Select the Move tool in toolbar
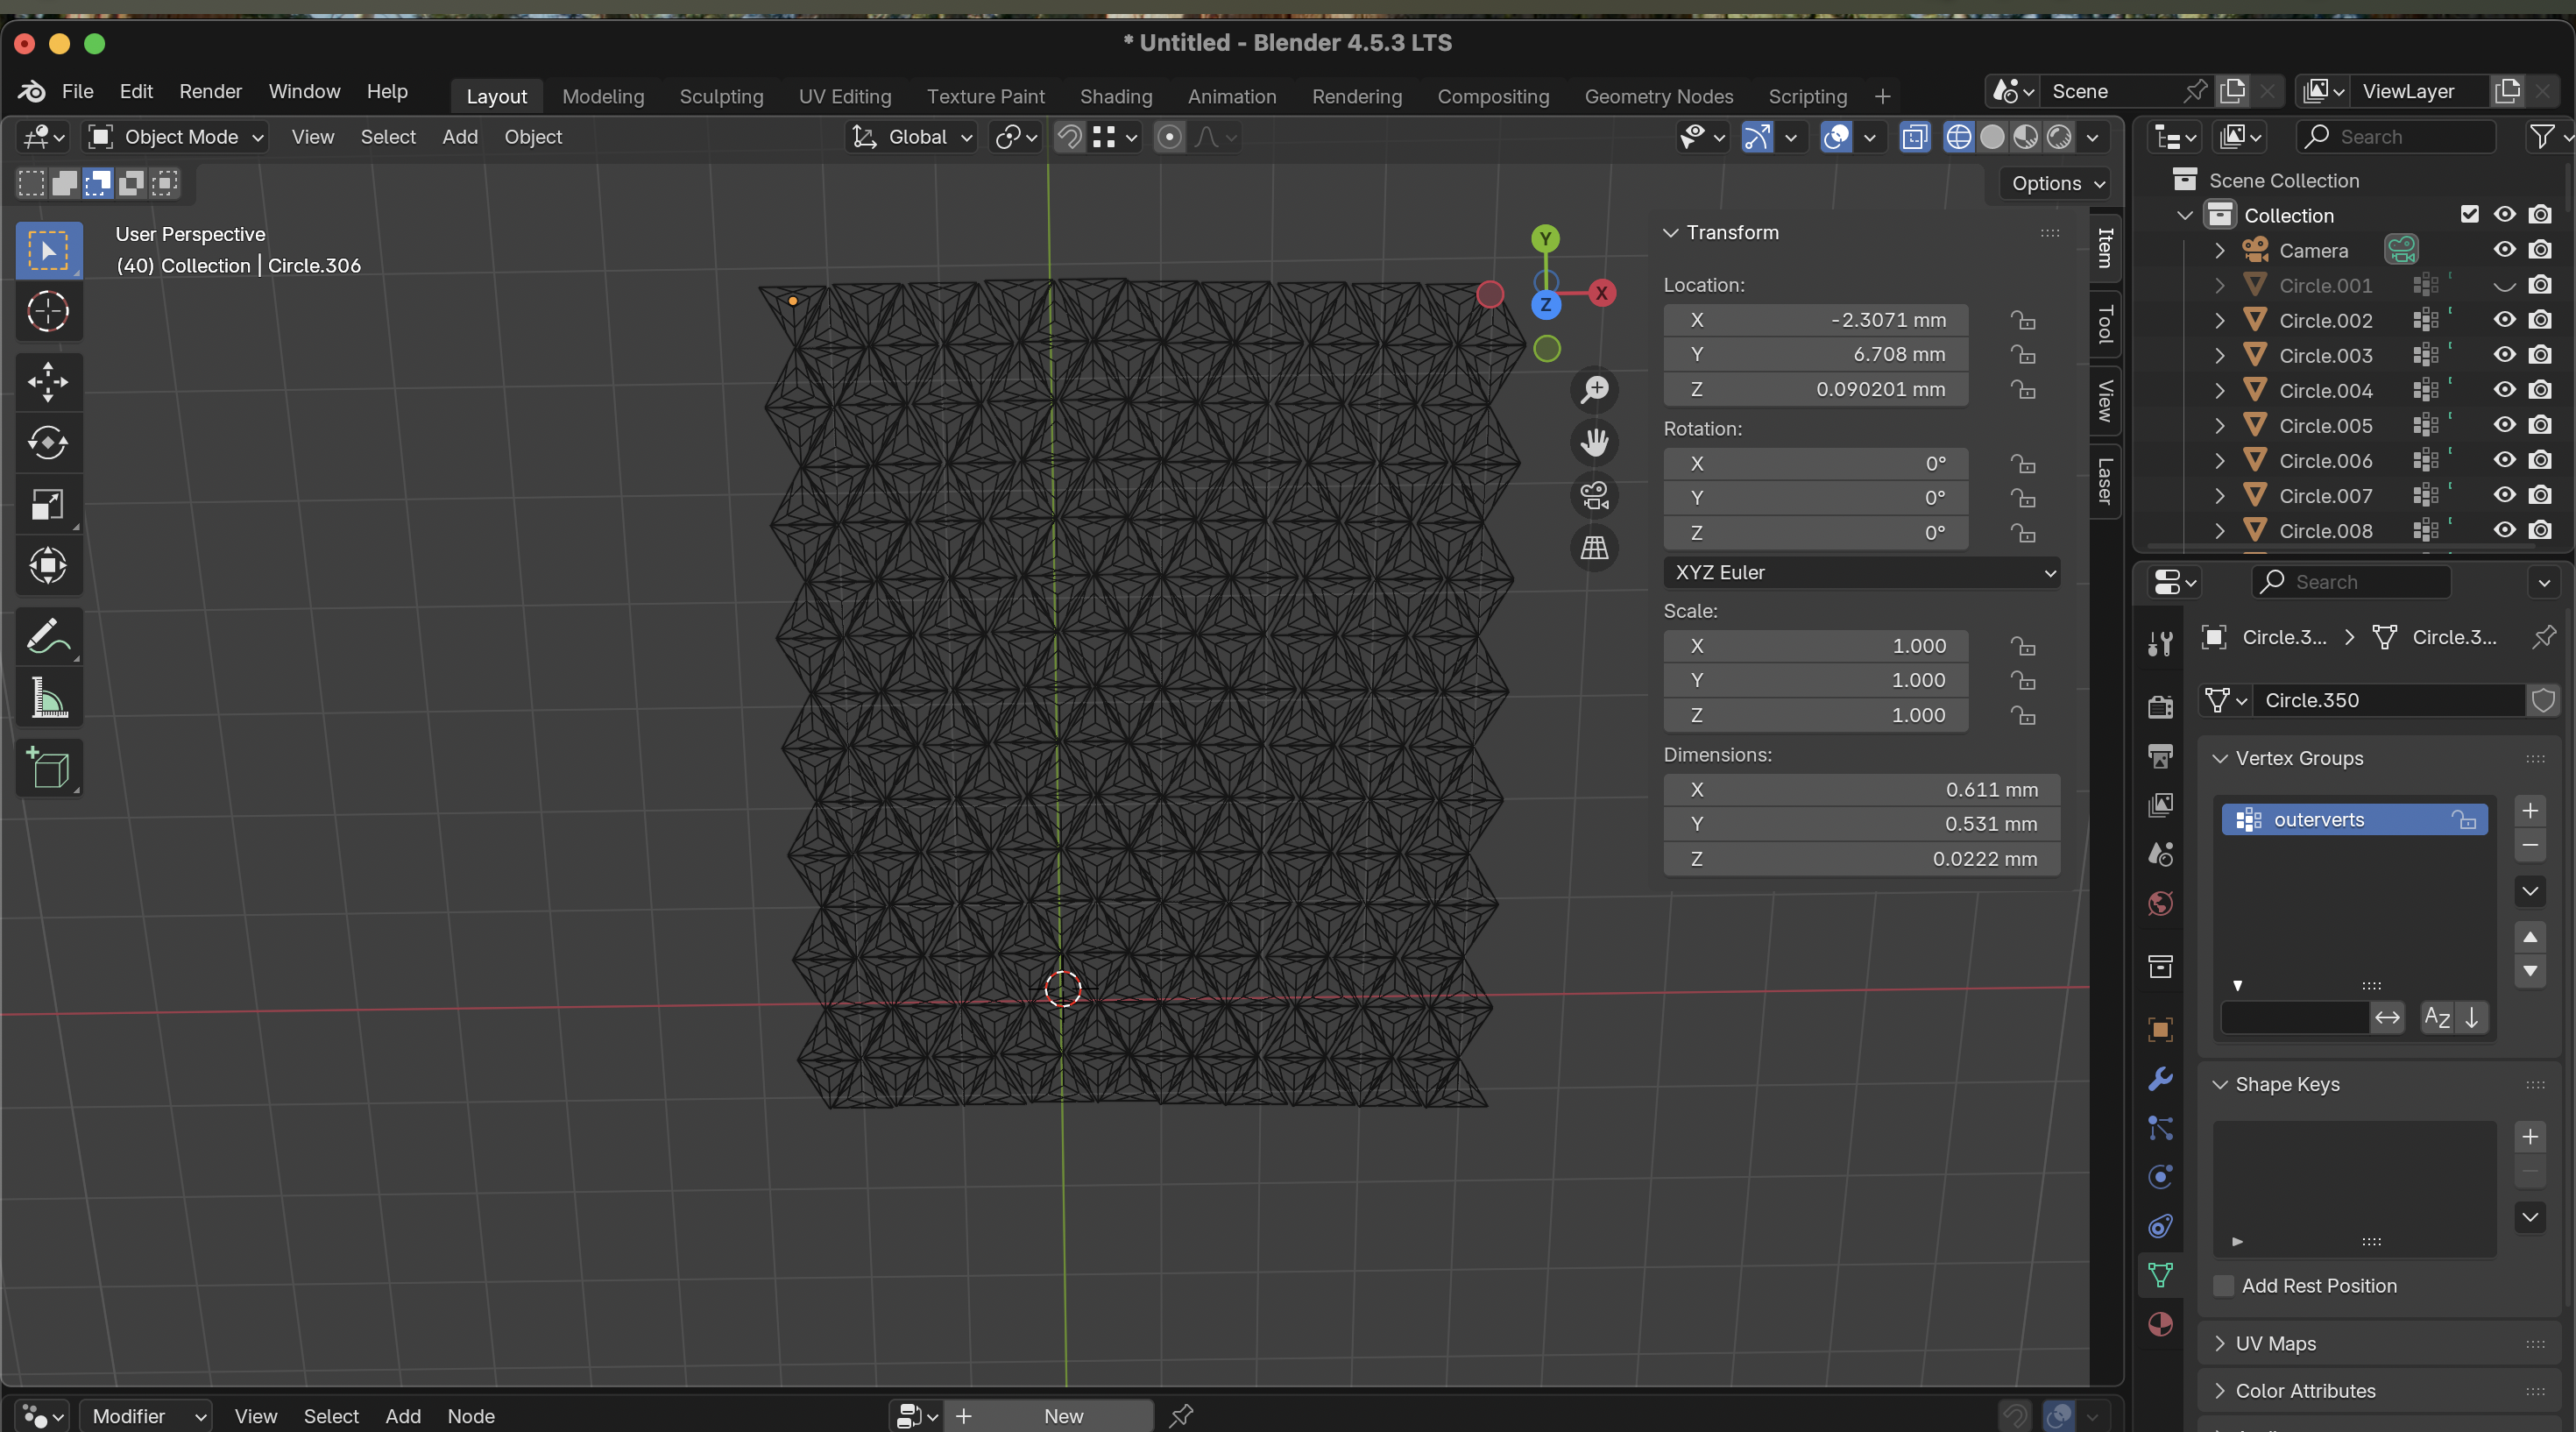 (47, 381)
